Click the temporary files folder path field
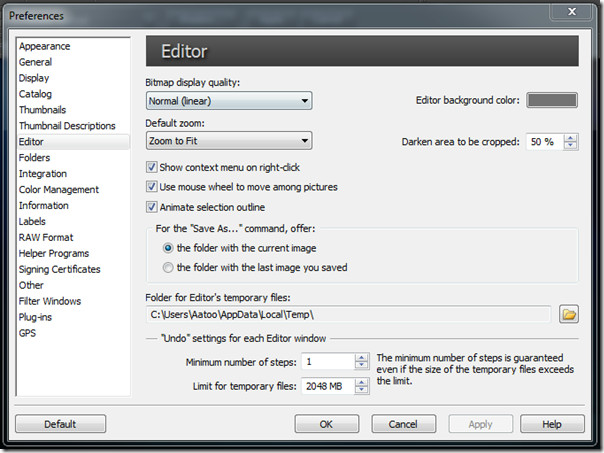 coord(348,315)
